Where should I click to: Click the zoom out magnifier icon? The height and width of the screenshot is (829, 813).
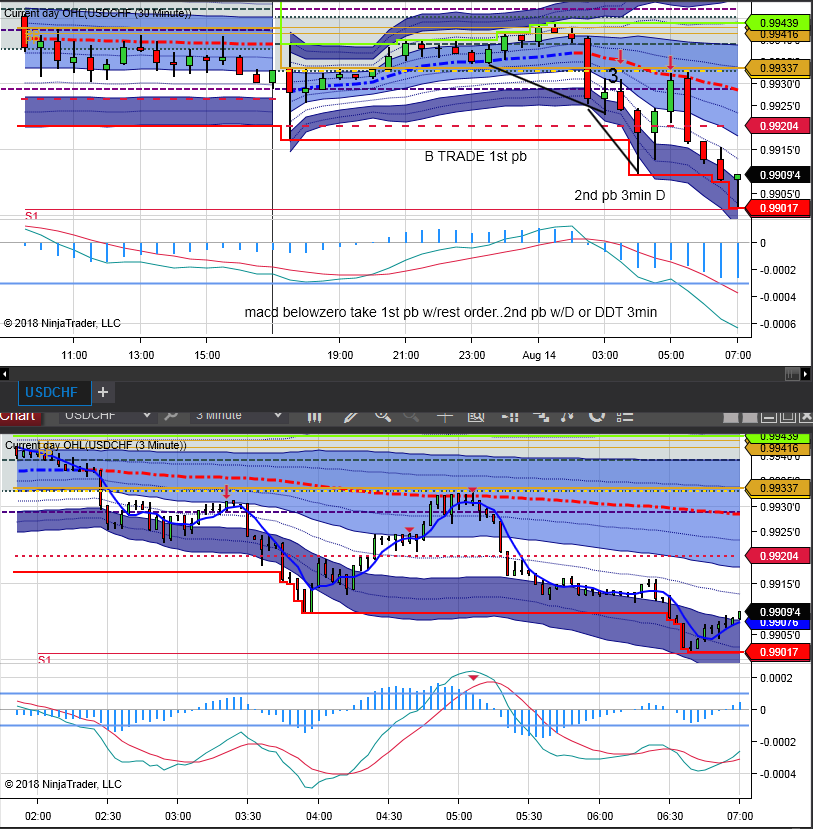pos(411,417)
